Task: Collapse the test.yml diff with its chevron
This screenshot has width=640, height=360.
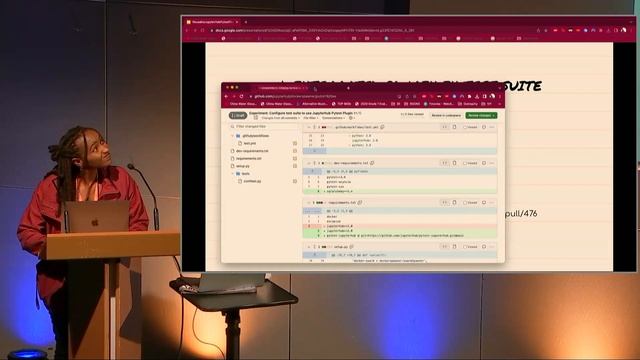Action: (x=308, y=127)
